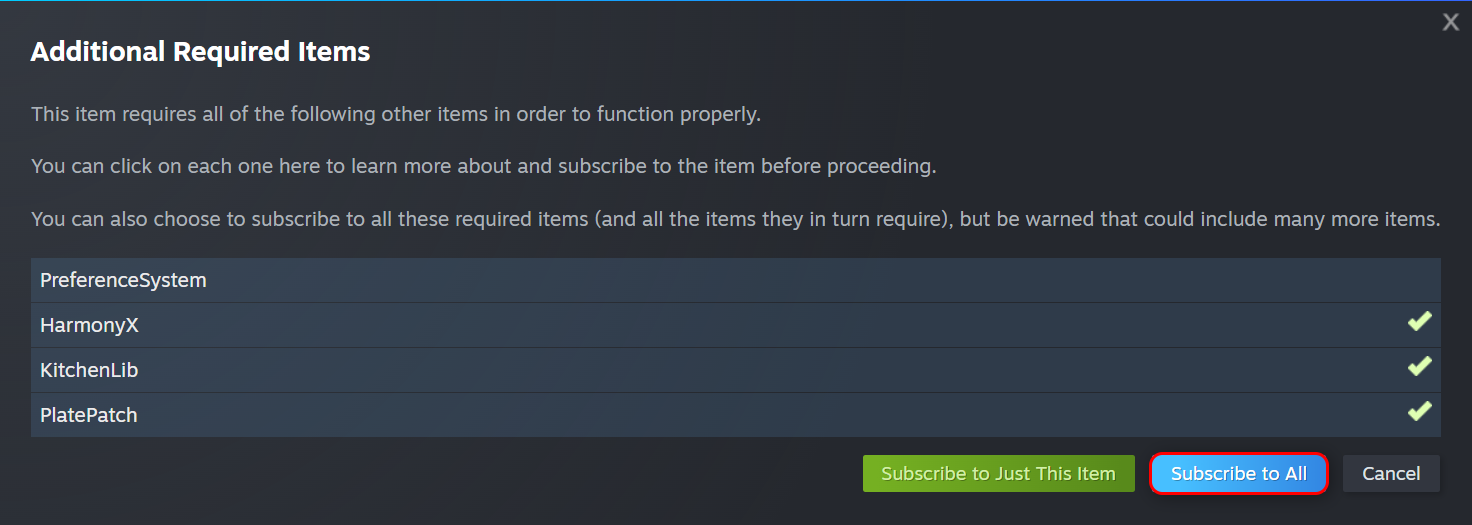Click the green checkmark beside HarmonyX
Screen dimensions: 1472x525
[1419, 322]
